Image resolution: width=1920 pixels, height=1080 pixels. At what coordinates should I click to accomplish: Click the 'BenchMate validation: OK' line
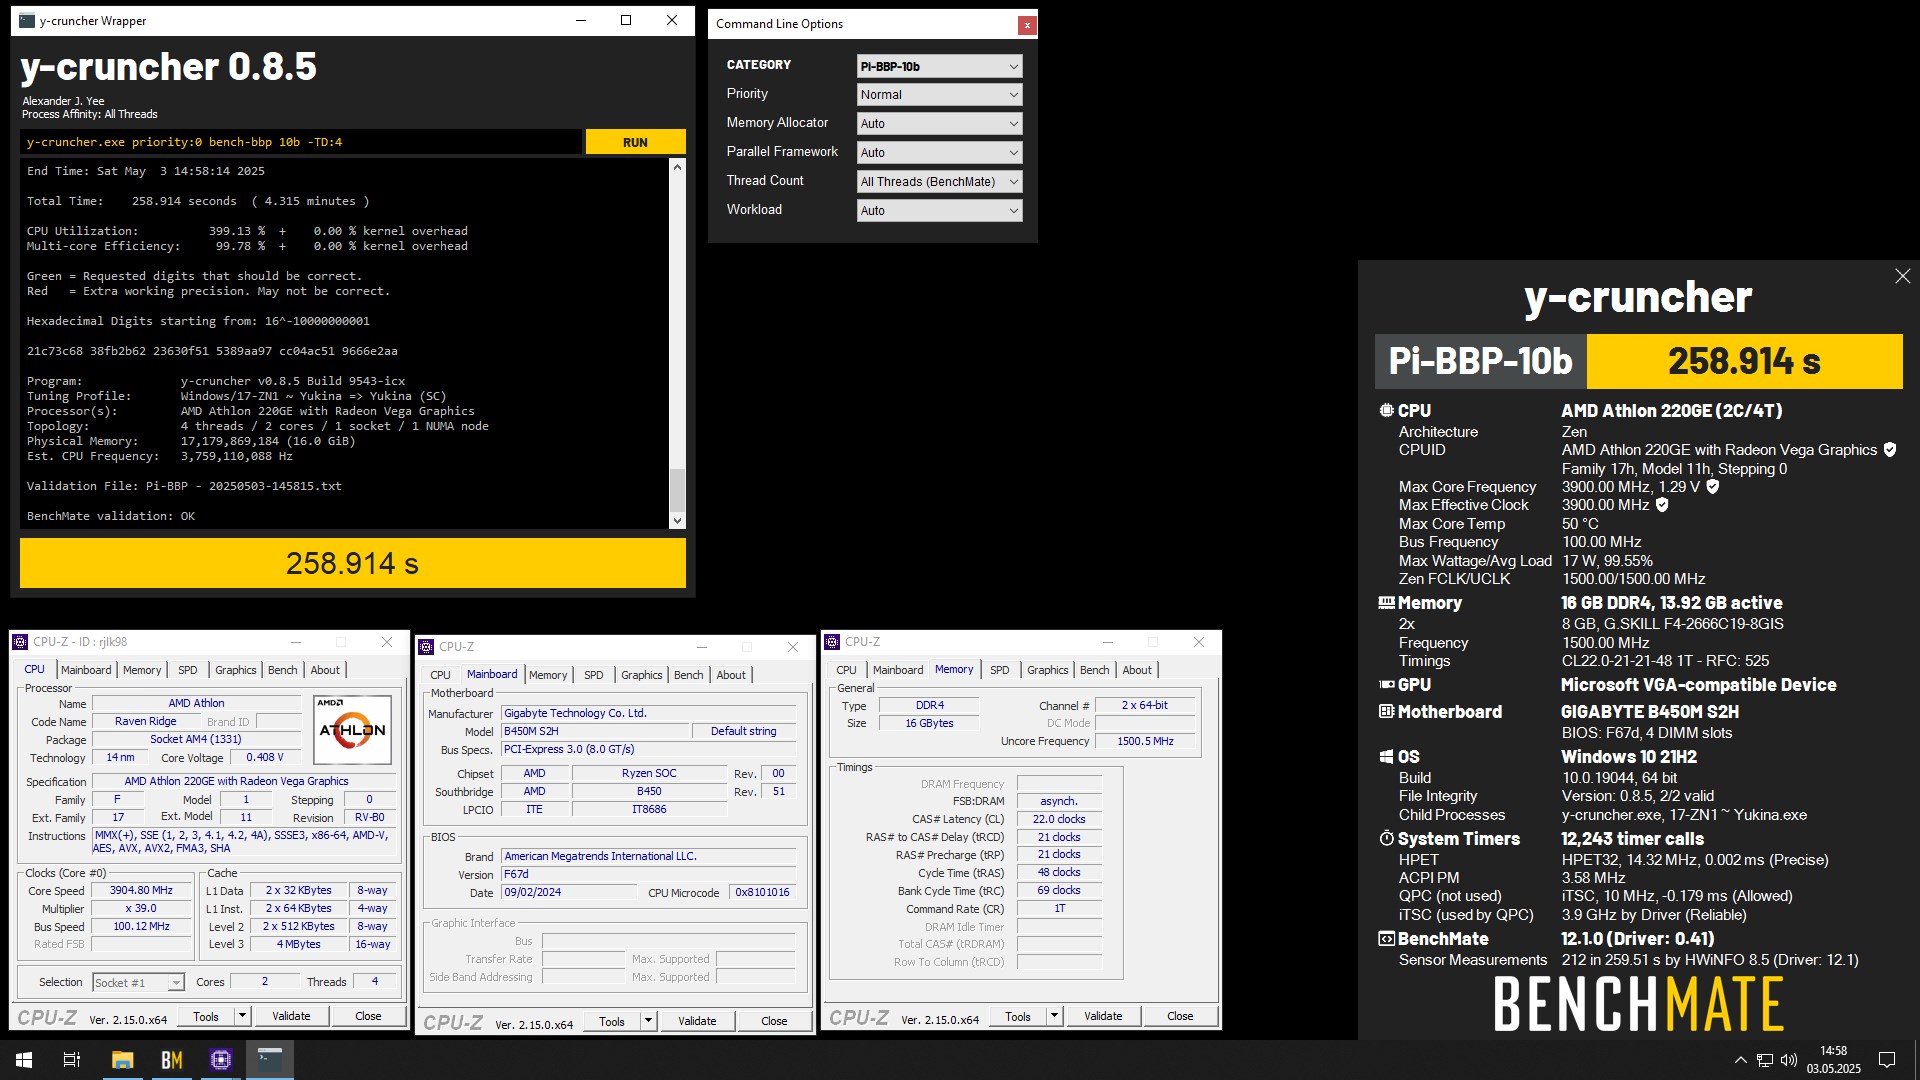(111, 516)
